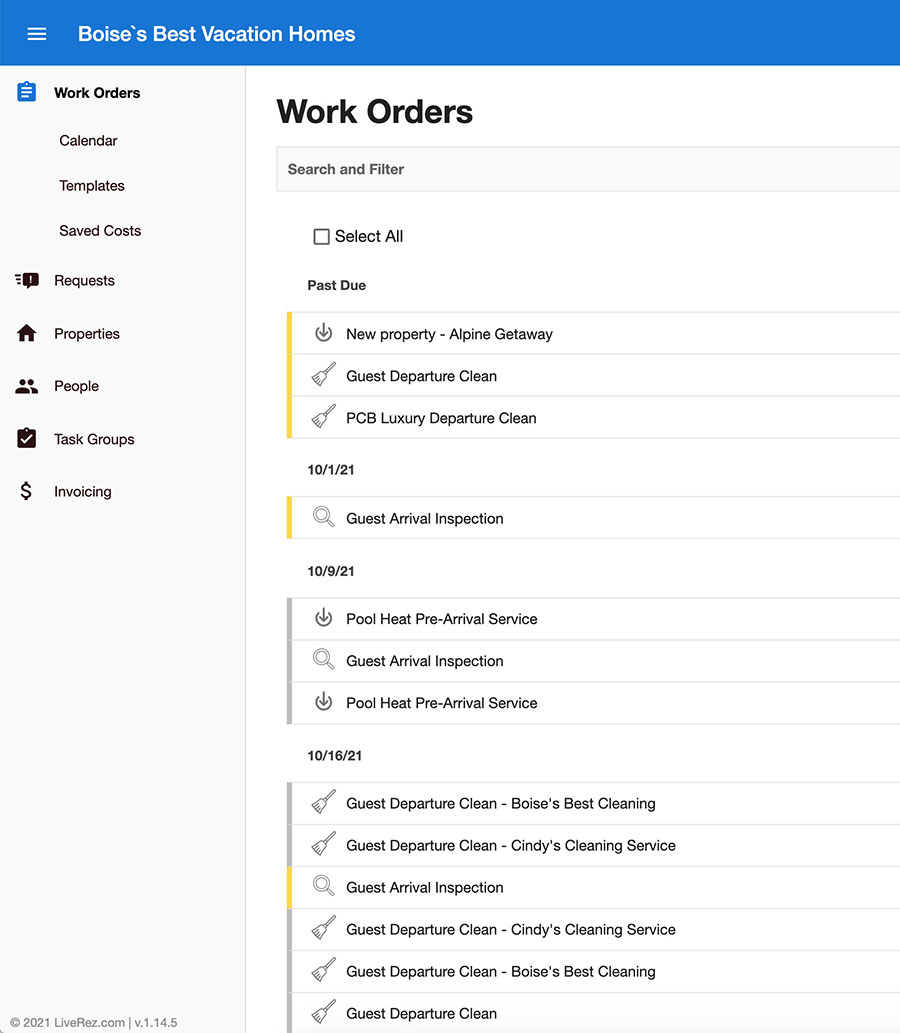Click the Search and Filter field
Screen dimensions: 900x1033
click(588, 169)
